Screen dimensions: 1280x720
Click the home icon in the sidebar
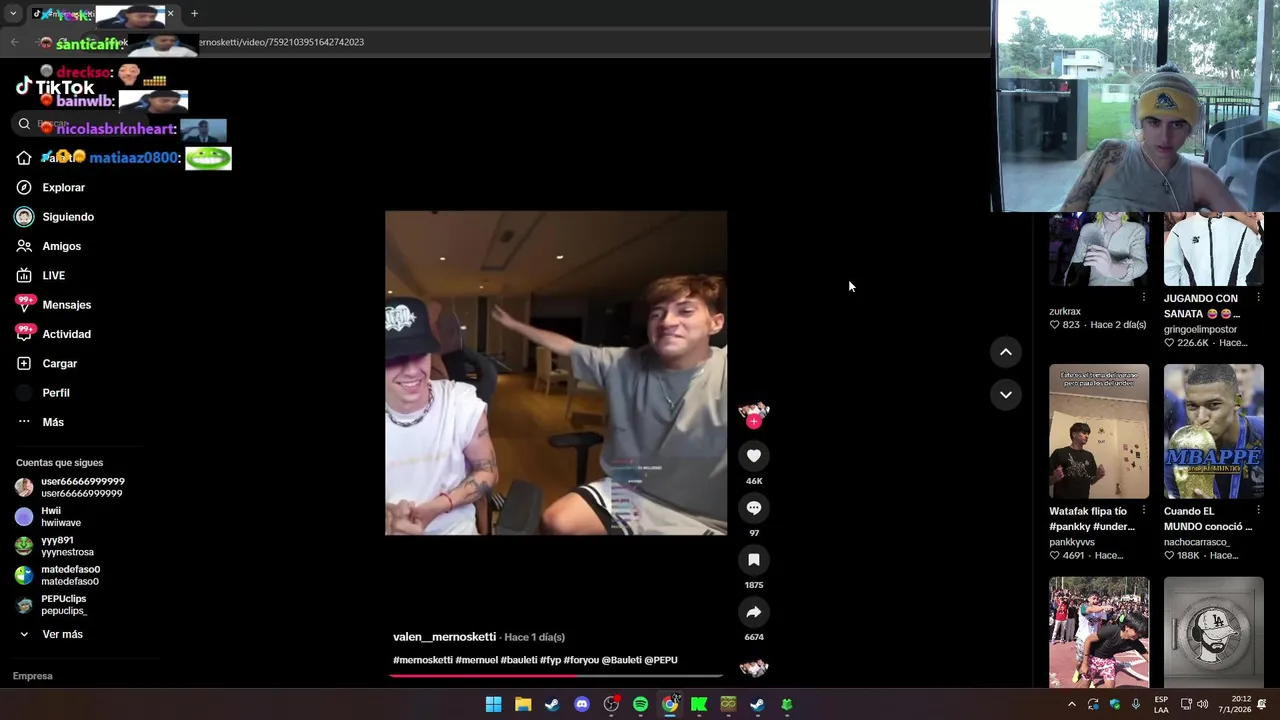pyautogui.click(x=24, y=158)
